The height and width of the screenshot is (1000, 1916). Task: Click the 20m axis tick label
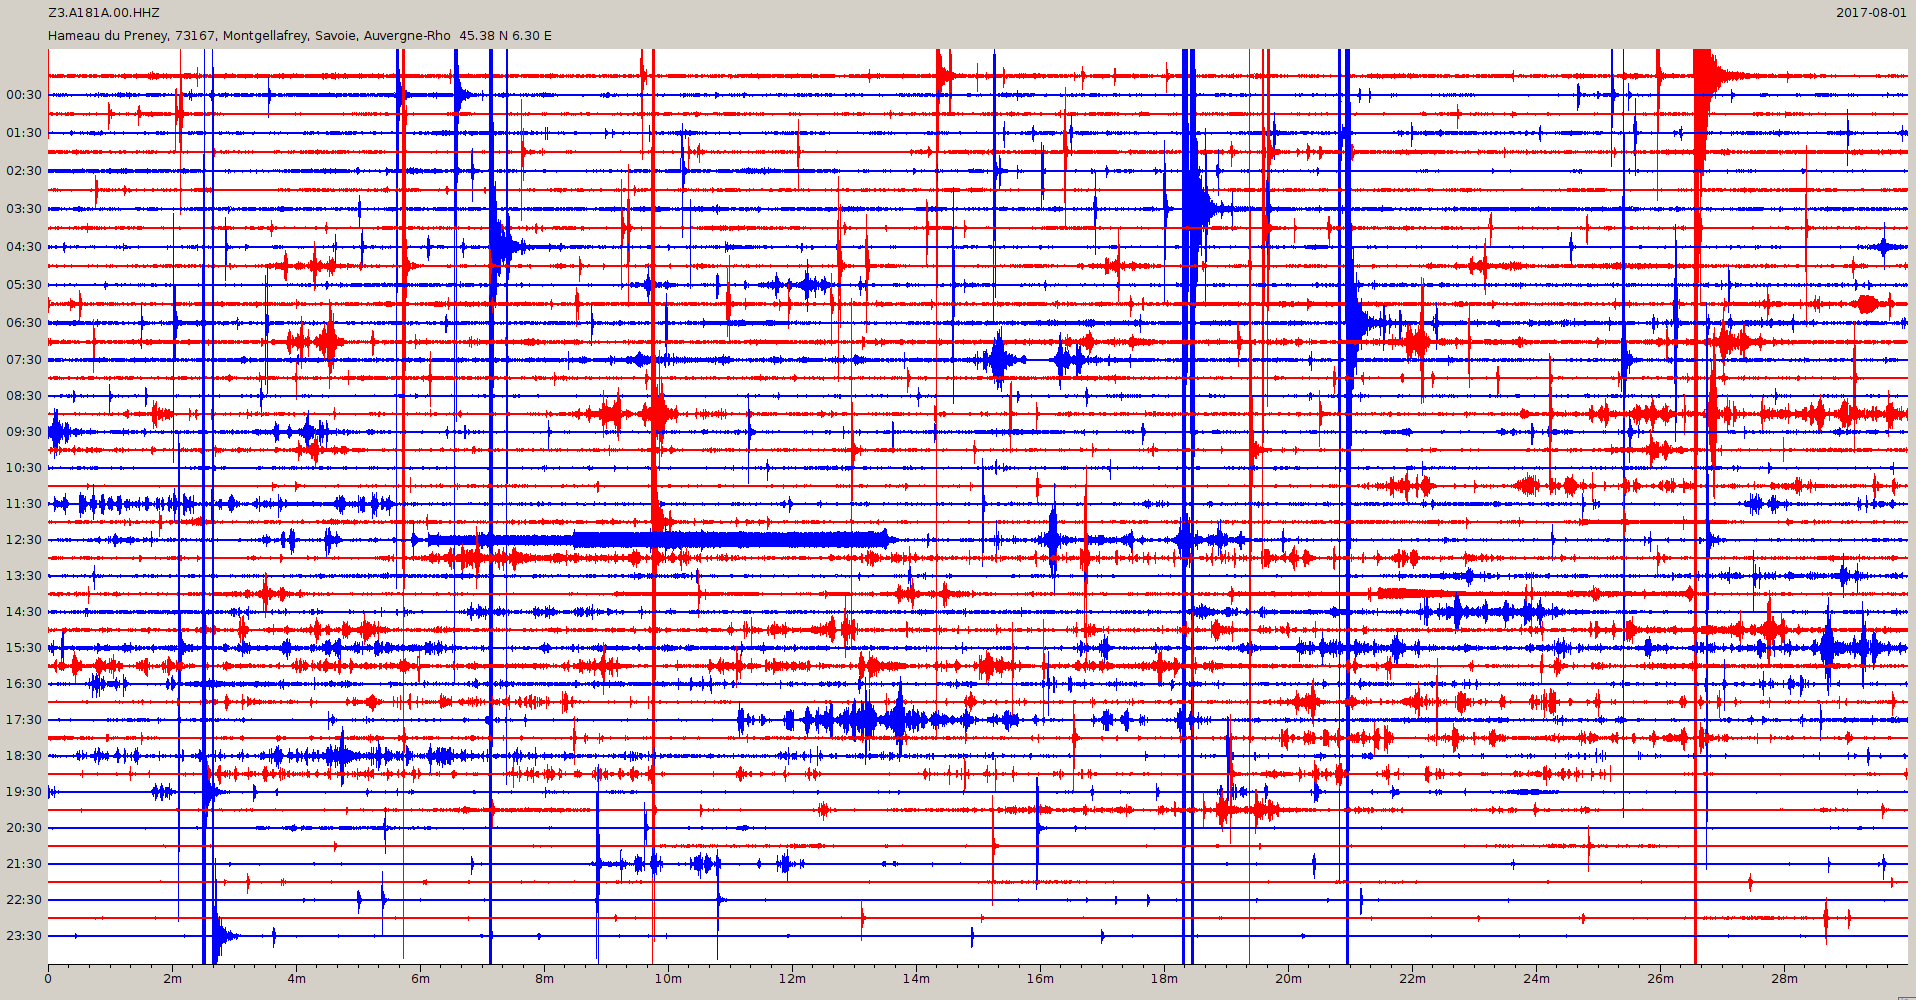point(1288,979)
